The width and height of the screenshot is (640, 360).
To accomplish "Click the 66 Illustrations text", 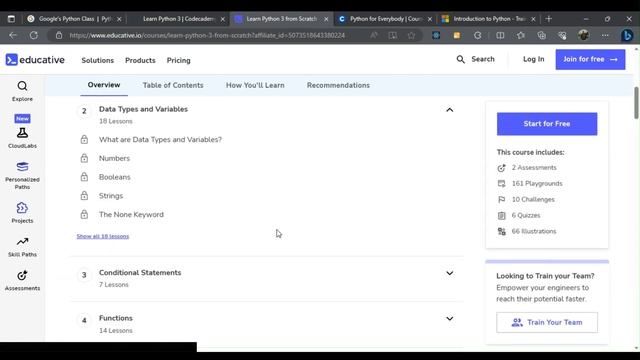I will click(534, 231).
